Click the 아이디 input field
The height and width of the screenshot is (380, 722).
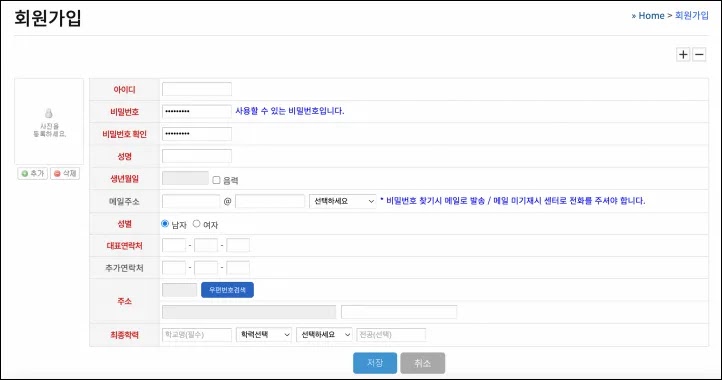point(197,89)
